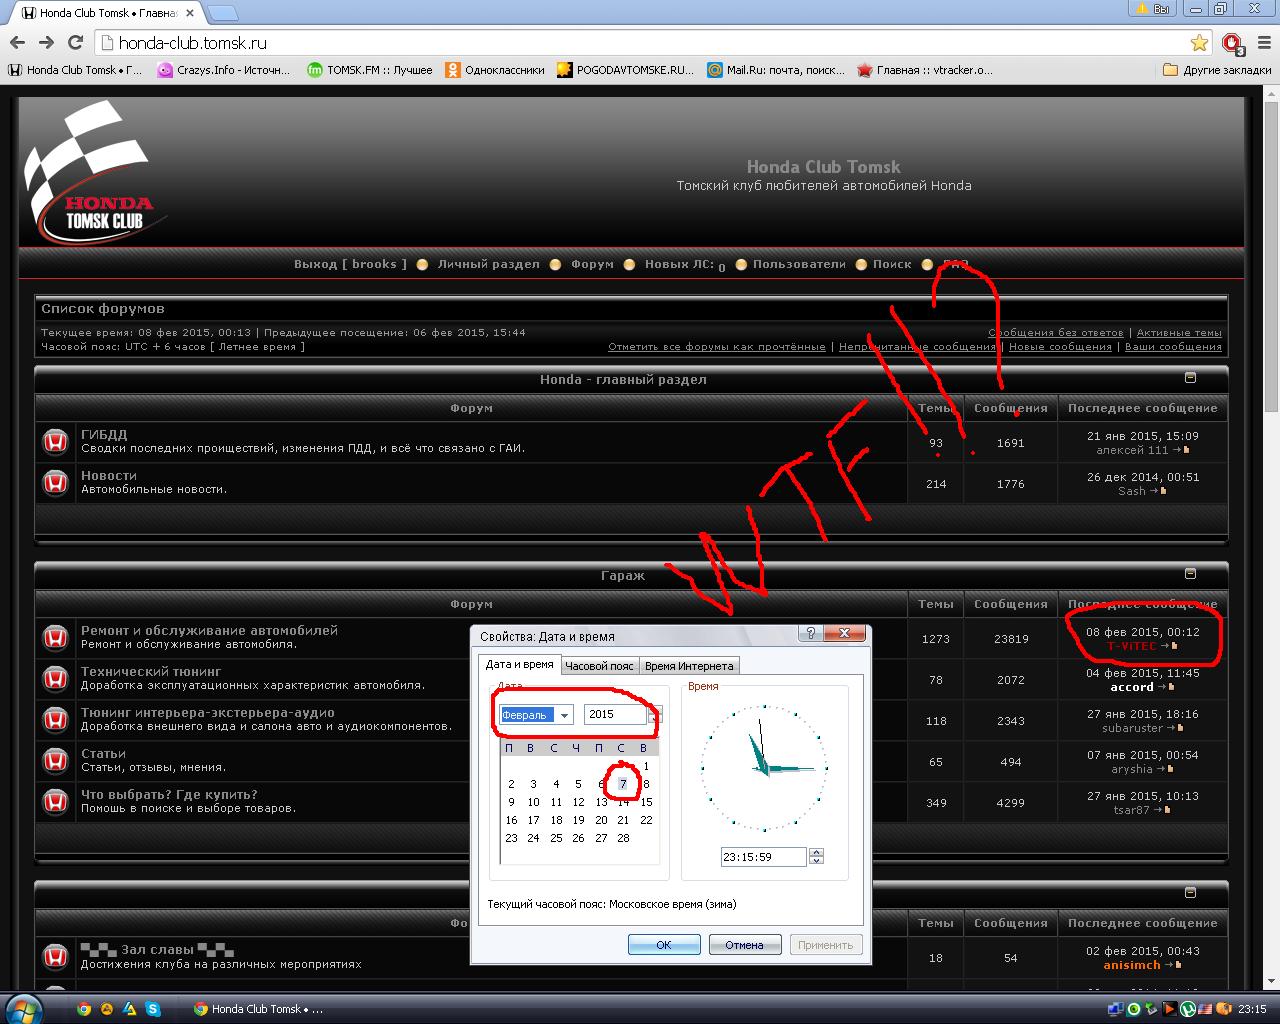Click the browser vertical scrollbar

(1271, 250)
